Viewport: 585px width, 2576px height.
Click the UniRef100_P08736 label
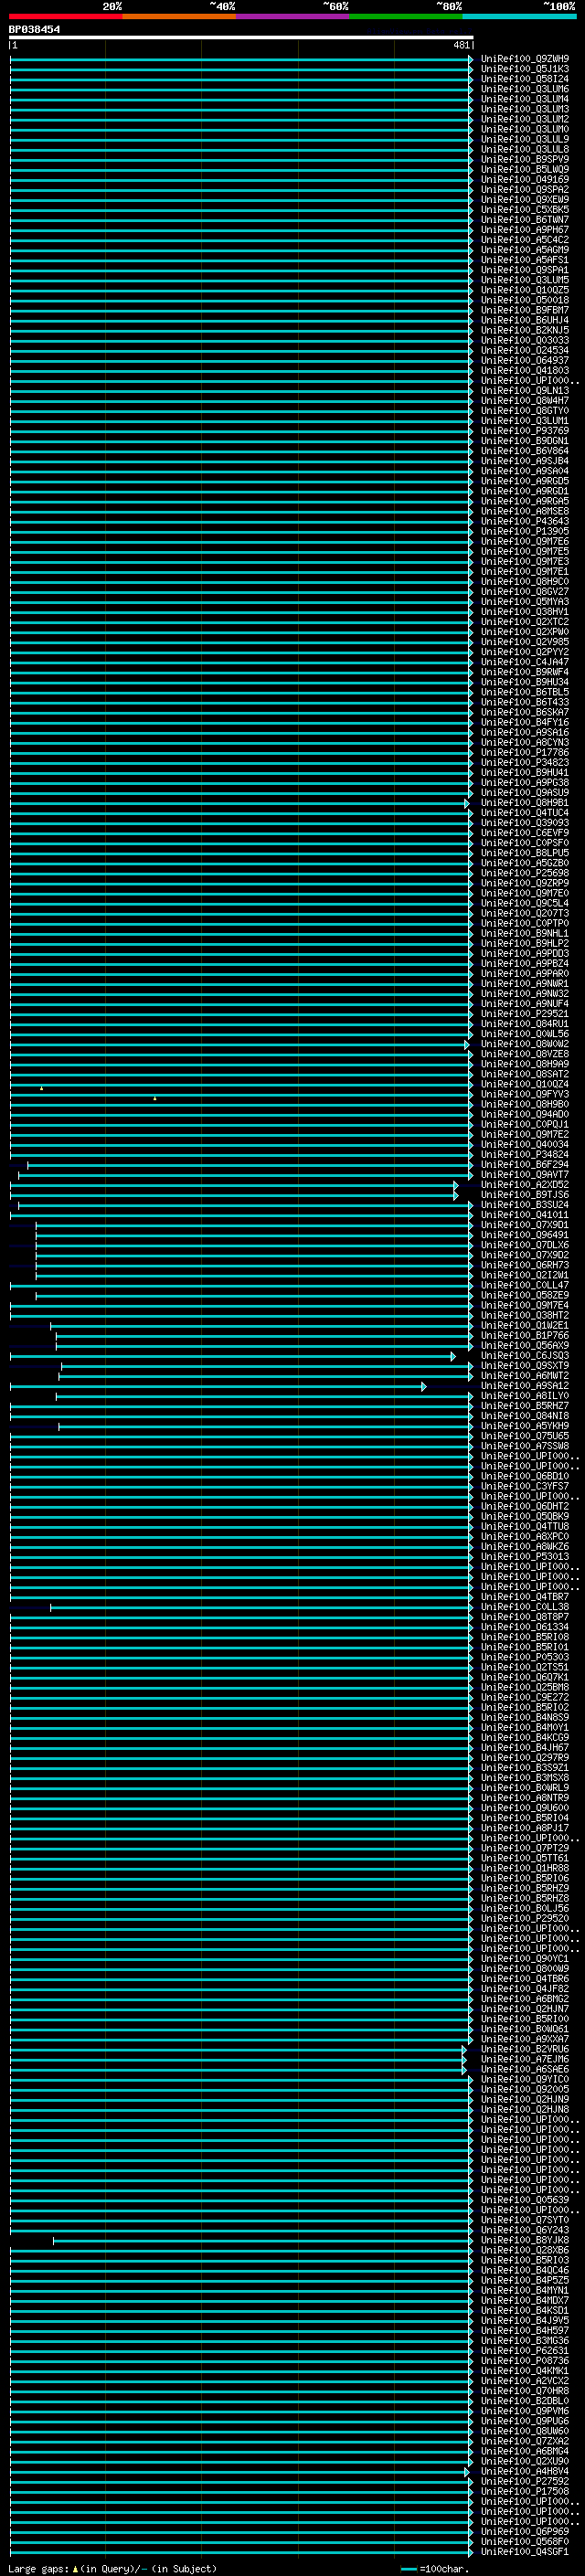click(x=525, y=2360)
